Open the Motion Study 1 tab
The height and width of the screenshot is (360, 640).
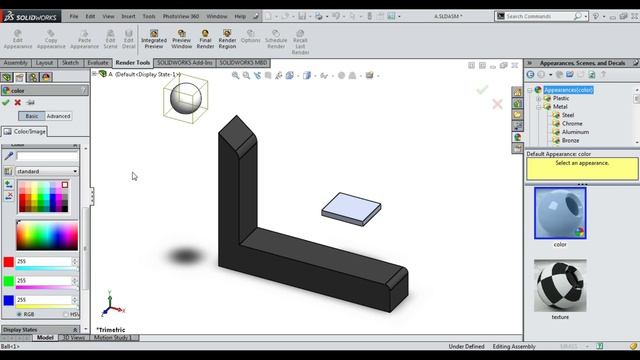113,338
